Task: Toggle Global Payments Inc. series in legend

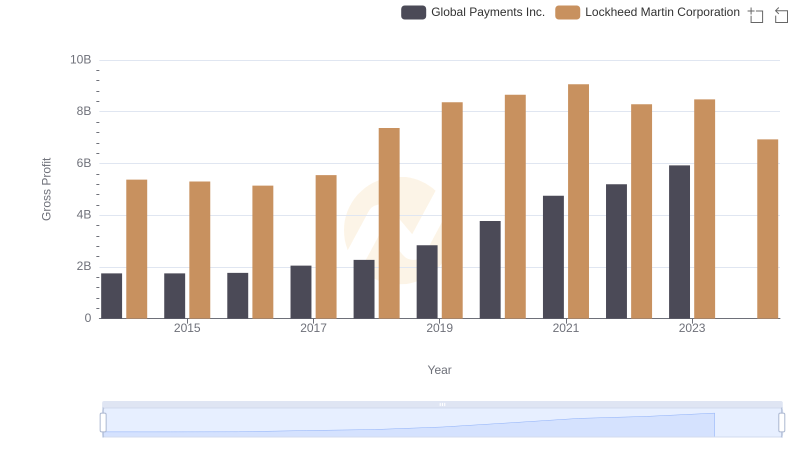Action: tap(473, 12)
